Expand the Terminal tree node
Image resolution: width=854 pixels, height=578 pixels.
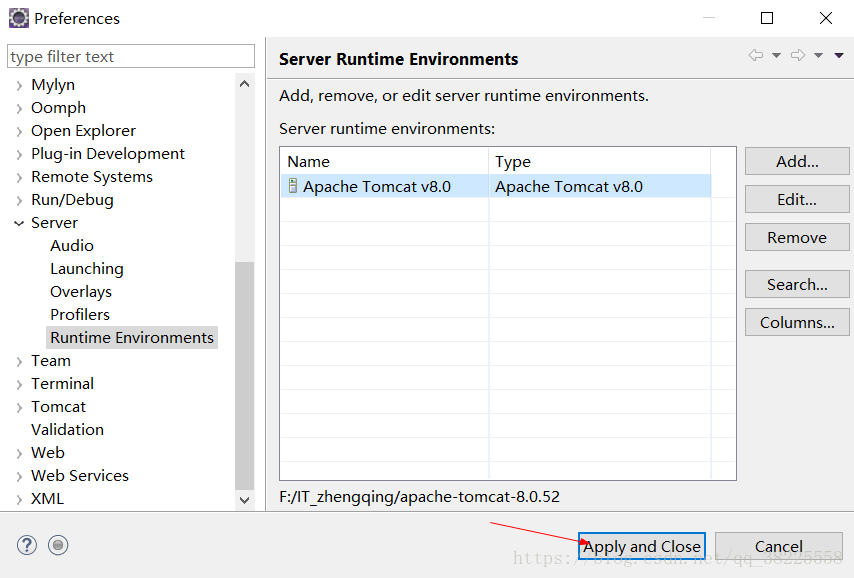(20, 385)
